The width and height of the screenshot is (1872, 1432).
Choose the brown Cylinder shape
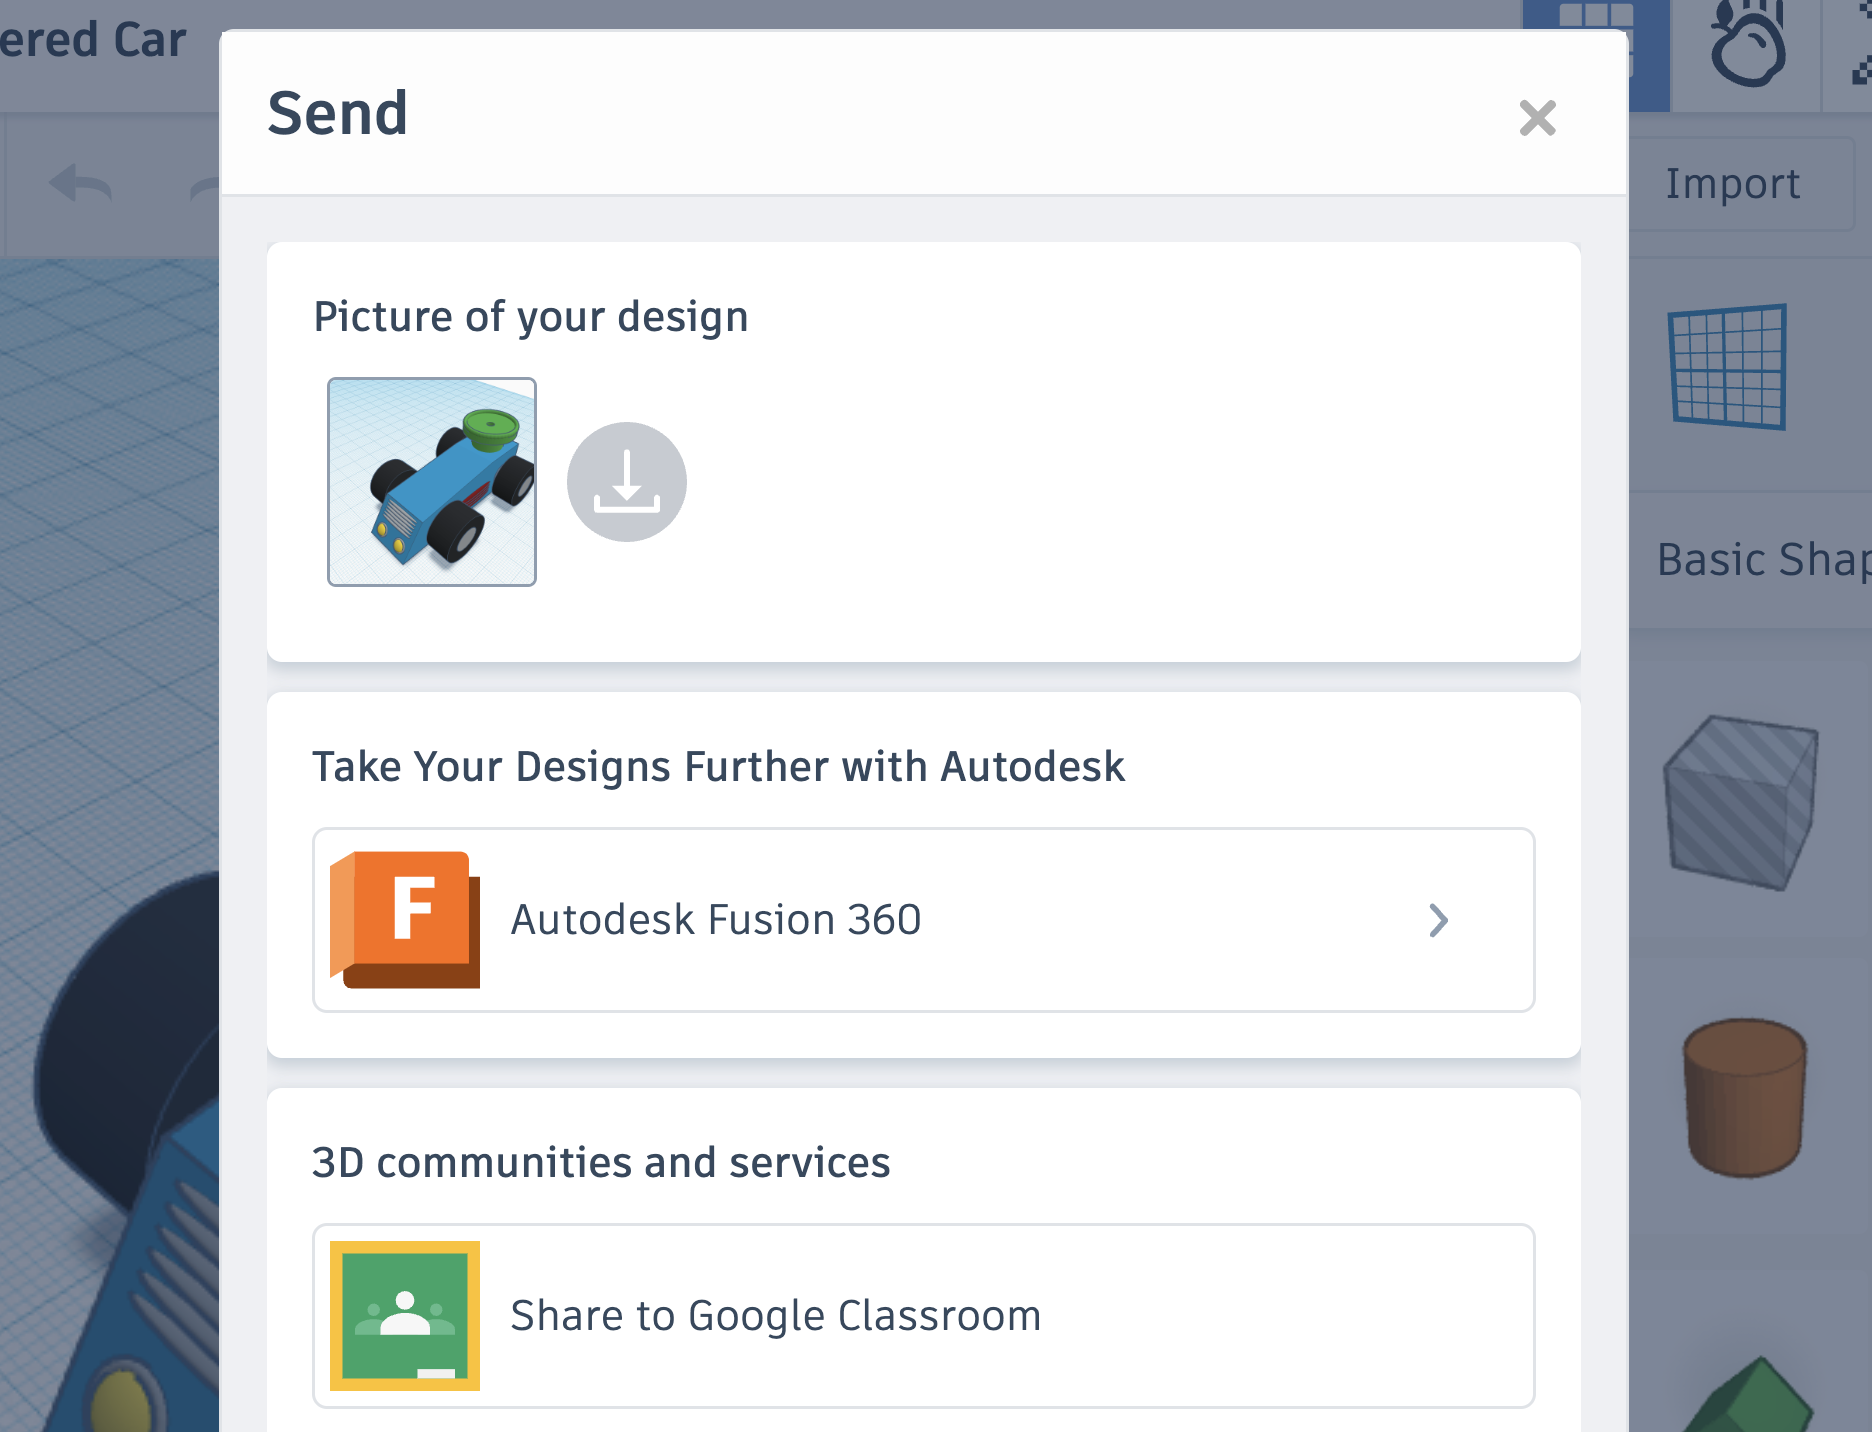click(1744, 1095)
